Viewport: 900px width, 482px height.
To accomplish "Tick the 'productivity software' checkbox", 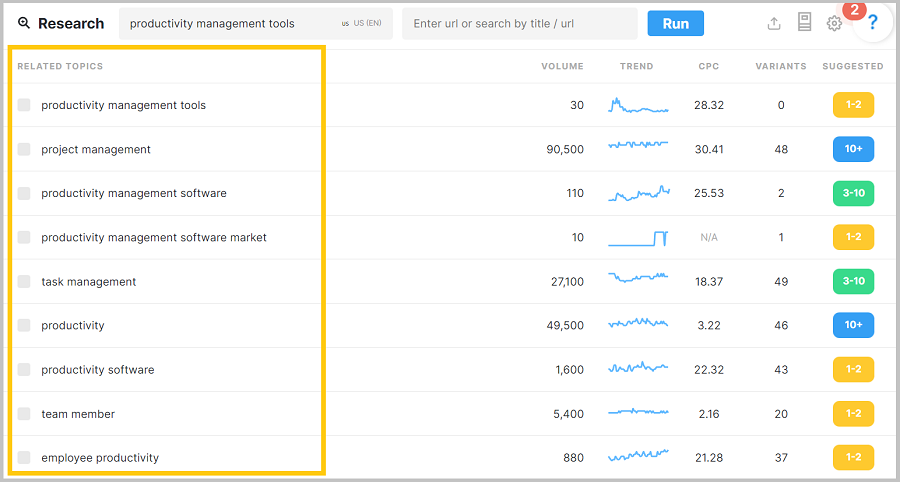I will coord(24,369).
